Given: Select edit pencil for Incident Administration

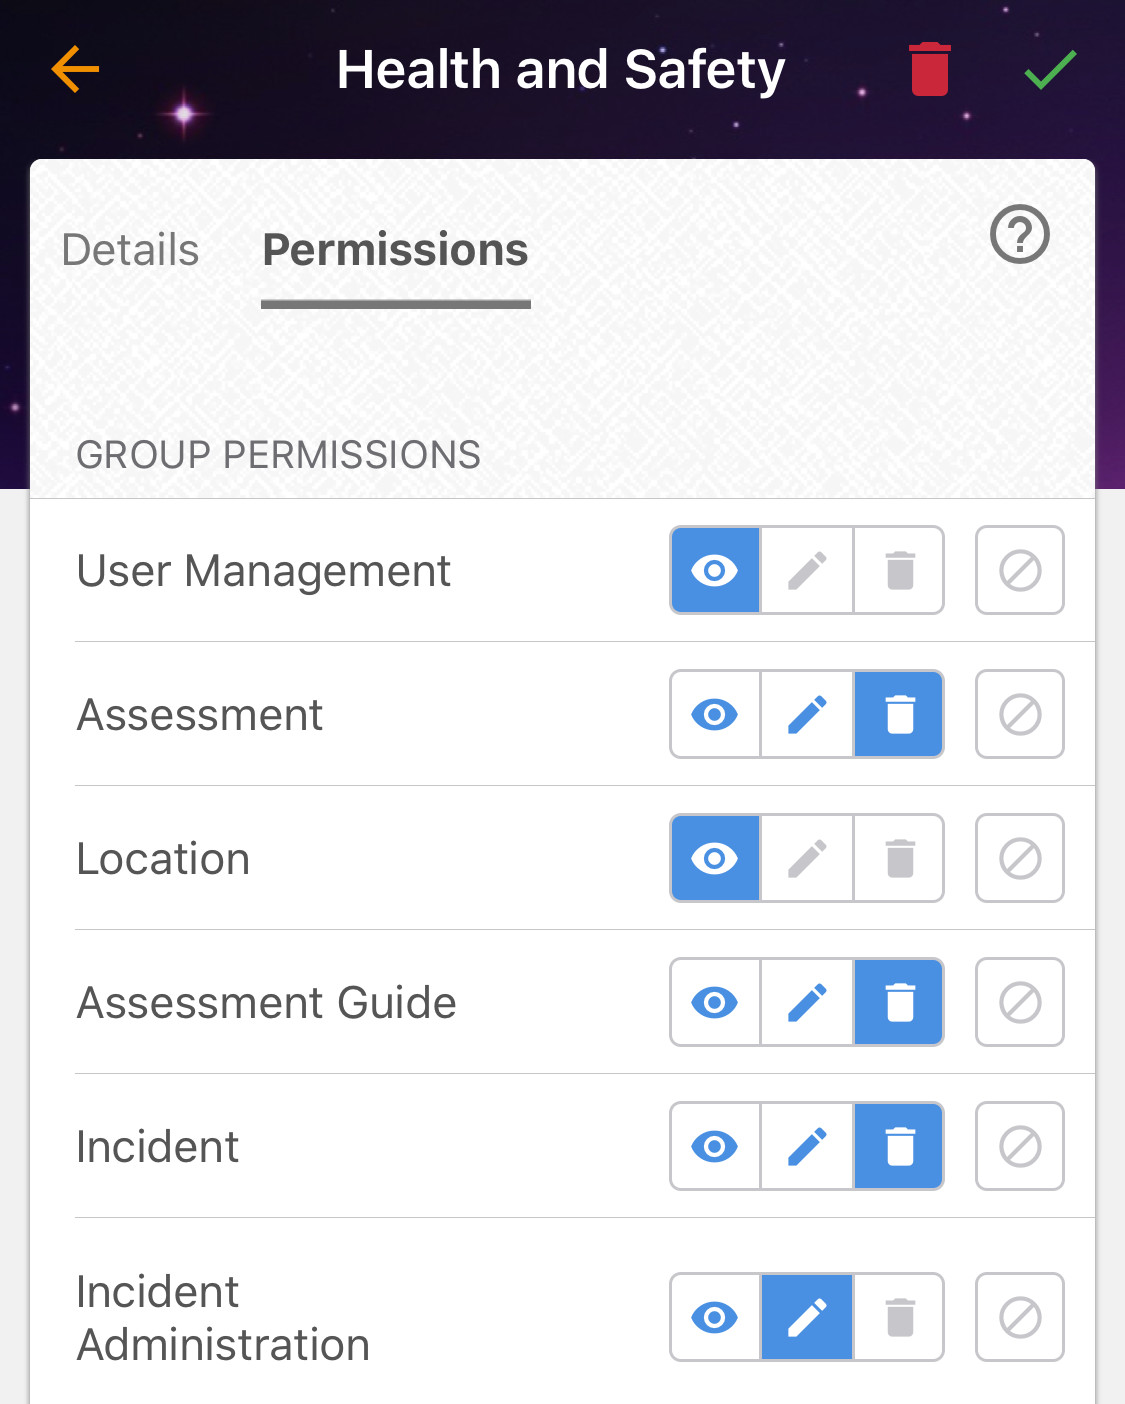Looking at the screenshot, I should [x=807, y=1317].
